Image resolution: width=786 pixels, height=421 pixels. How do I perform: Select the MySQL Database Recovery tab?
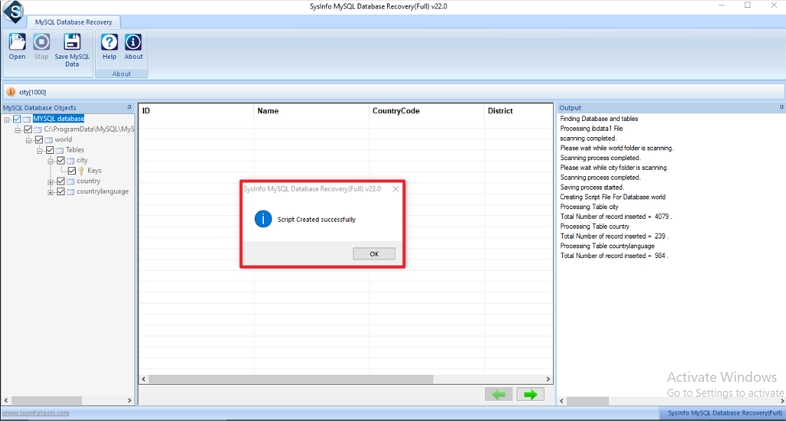click(73, 21)
